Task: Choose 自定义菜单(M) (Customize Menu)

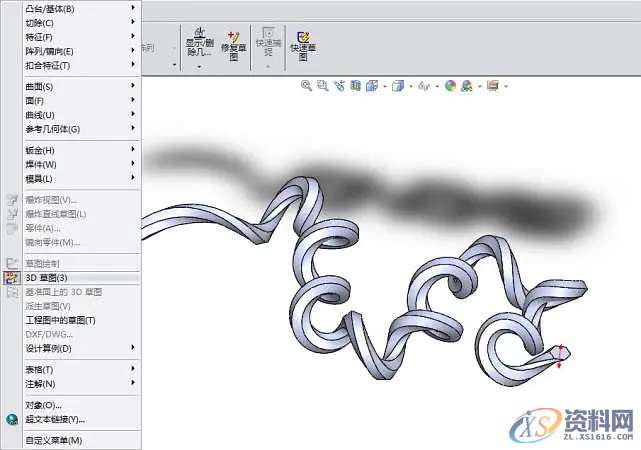Action: [81, 441]
